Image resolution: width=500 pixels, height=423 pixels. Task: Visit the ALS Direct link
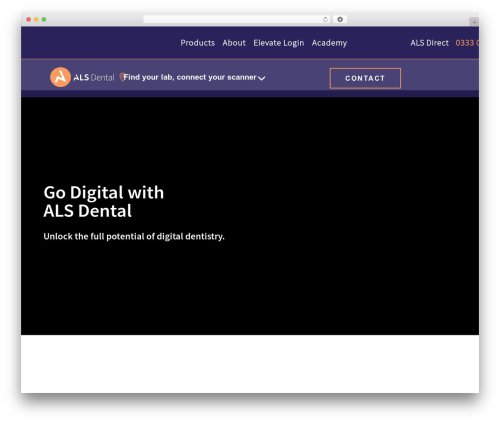pos(429,43)
